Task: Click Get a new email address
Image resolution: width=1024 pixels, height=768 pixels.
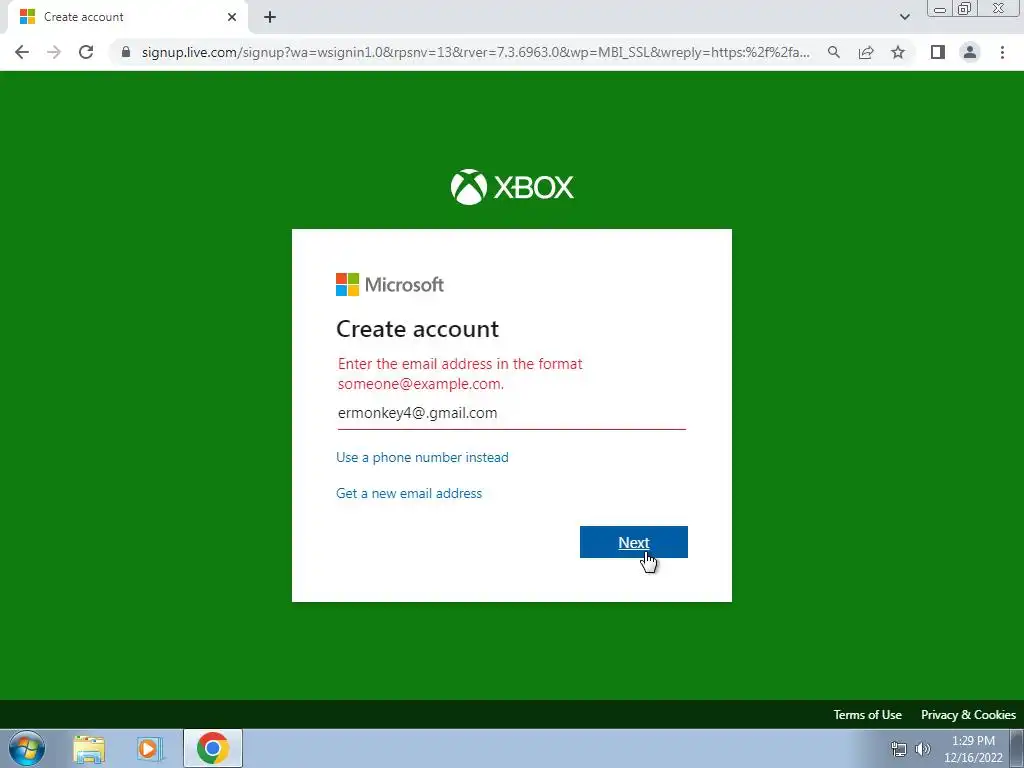Action: click(x=409, y=493)
